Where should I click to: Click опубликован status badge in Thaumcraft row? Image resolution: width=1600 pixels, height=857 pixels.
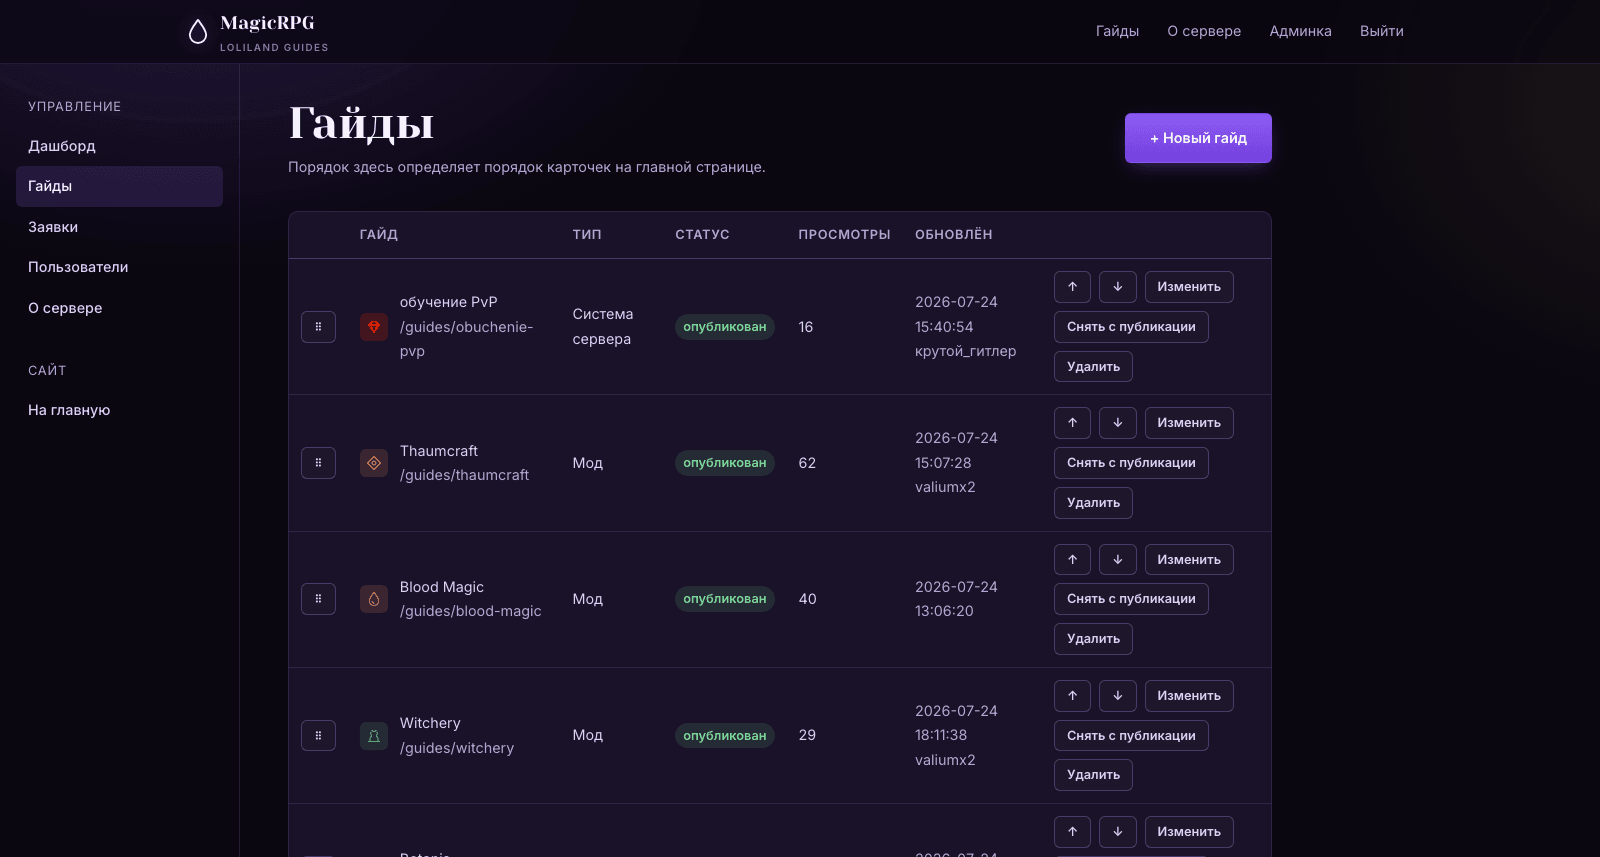point(725,463)
